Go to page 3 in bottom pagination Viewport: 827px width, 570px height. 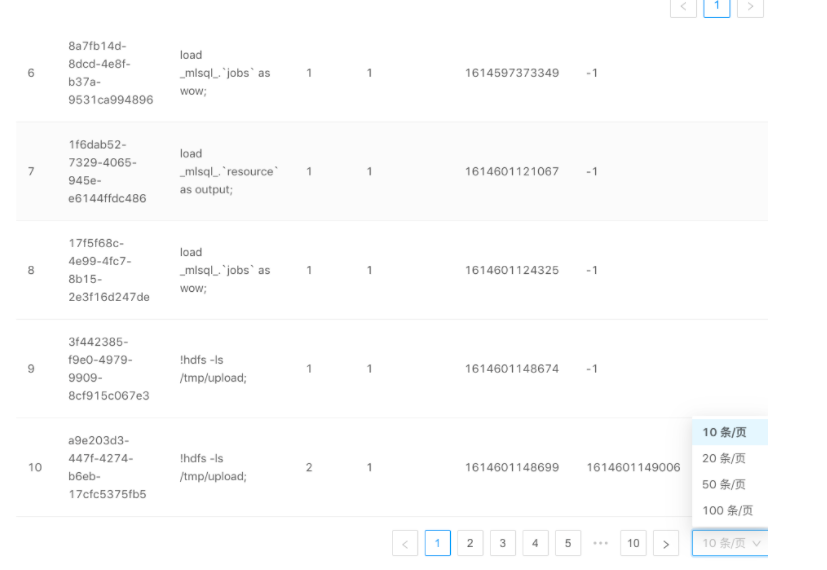503,543
